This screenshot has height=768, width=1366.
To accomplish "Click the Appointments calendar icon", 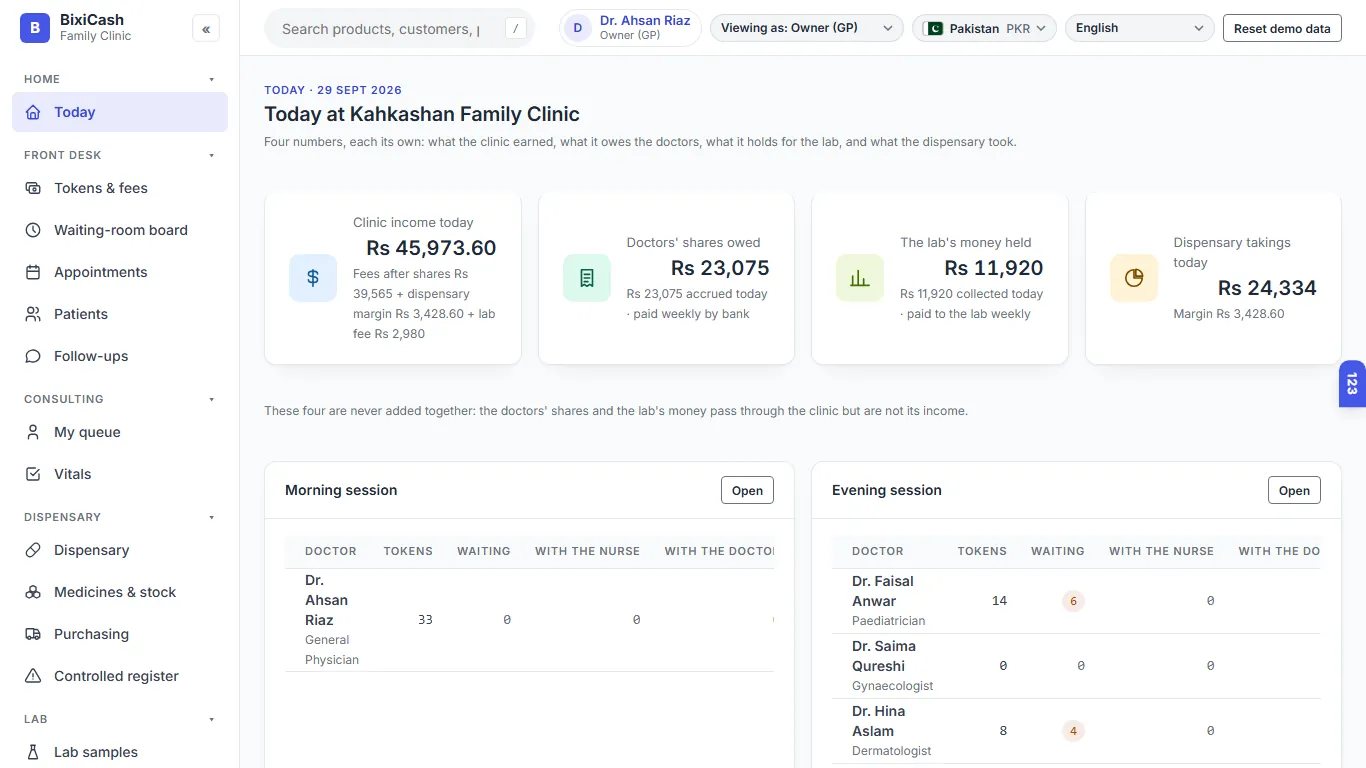I will point(33,272).
